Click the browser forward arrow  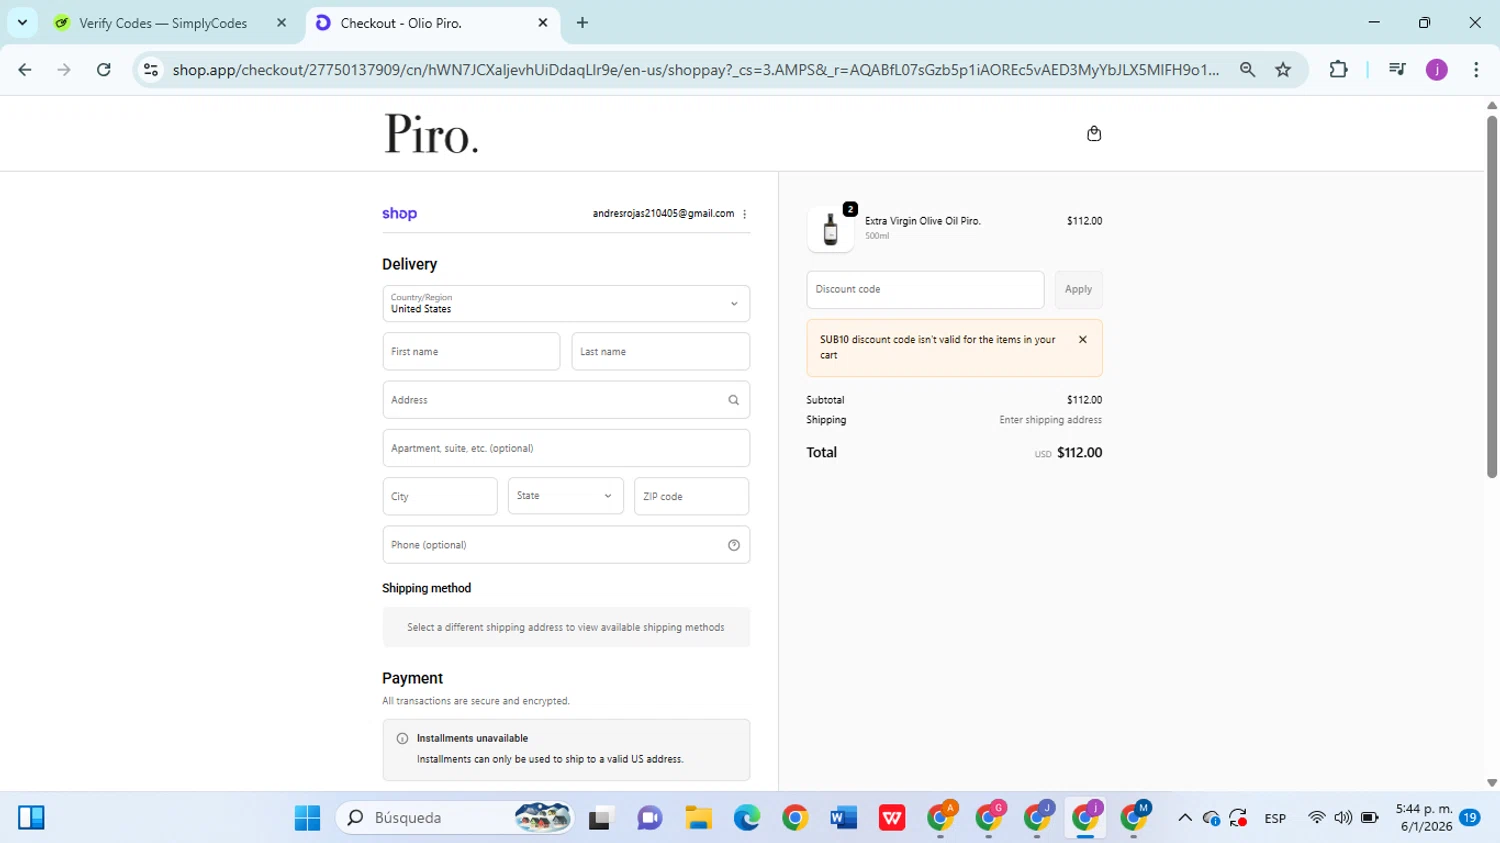64,69
